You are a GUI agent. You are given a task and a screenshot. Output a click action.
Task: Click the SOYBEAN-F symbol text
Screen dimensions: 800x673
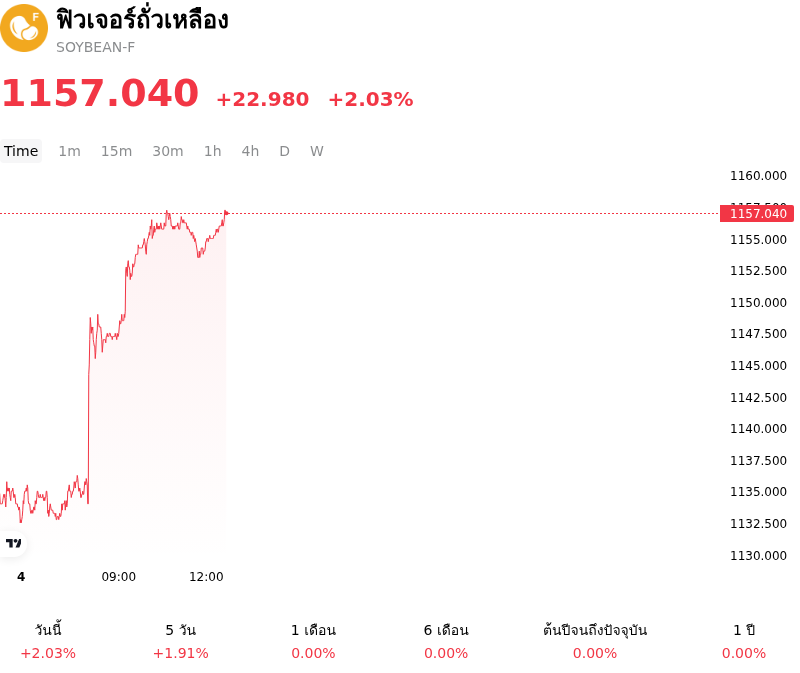(95, 47)
